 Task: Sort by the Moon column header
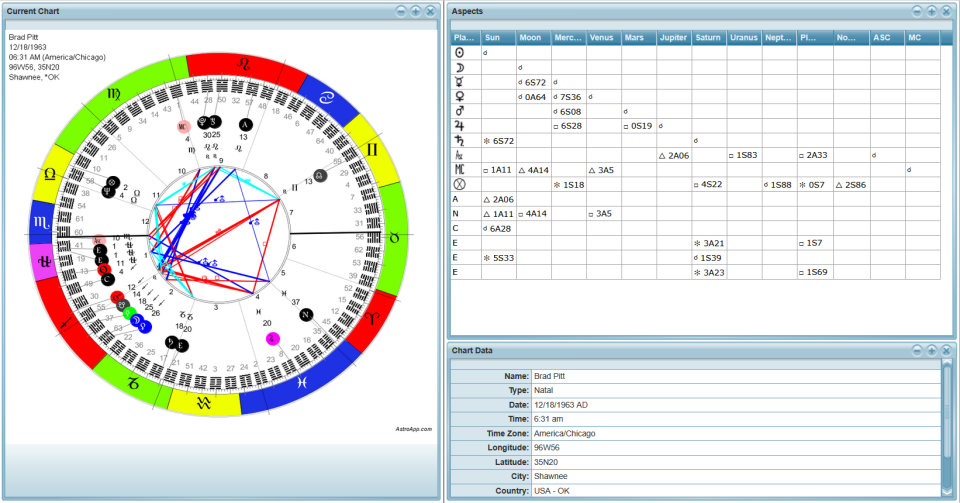[533, 37]
